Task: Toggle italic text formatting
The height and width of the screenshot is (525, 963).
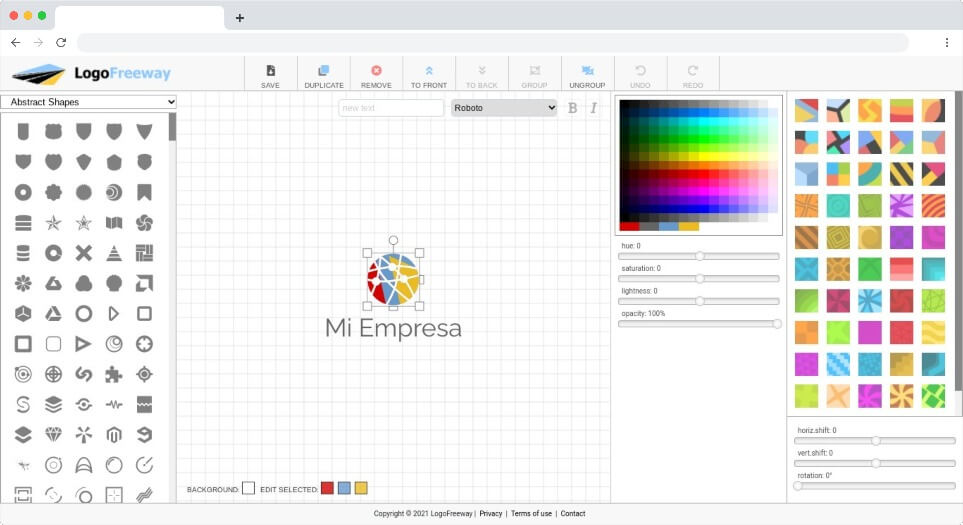Action: (x=593, y=108)
